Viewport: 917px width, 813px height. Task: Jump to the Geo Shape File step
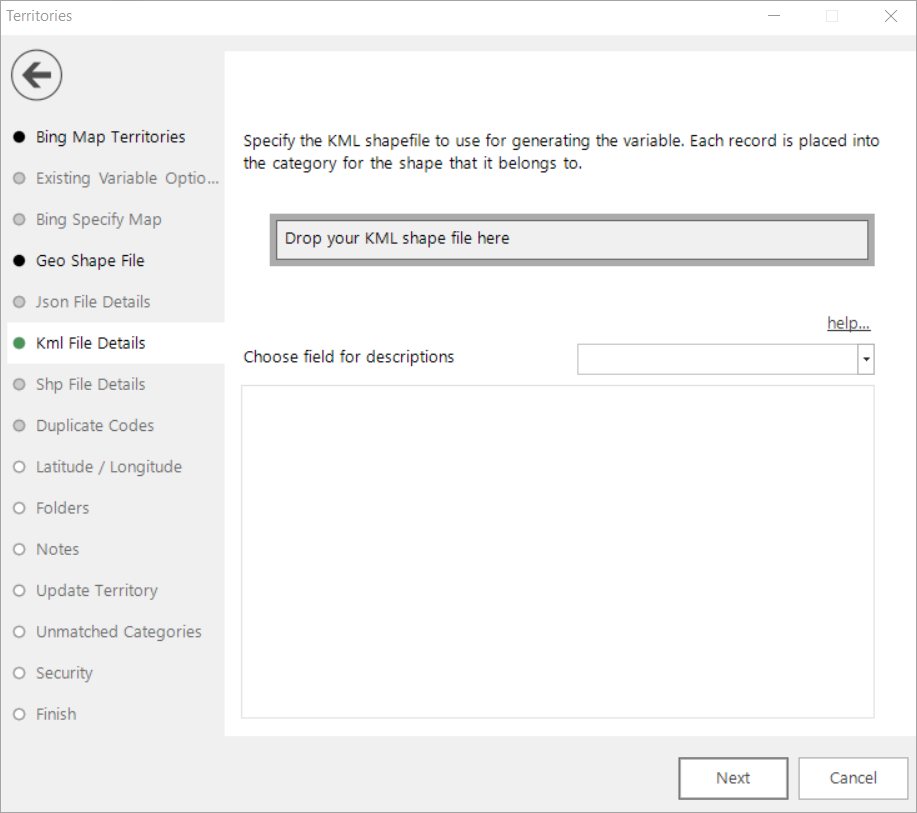[90, 260]
